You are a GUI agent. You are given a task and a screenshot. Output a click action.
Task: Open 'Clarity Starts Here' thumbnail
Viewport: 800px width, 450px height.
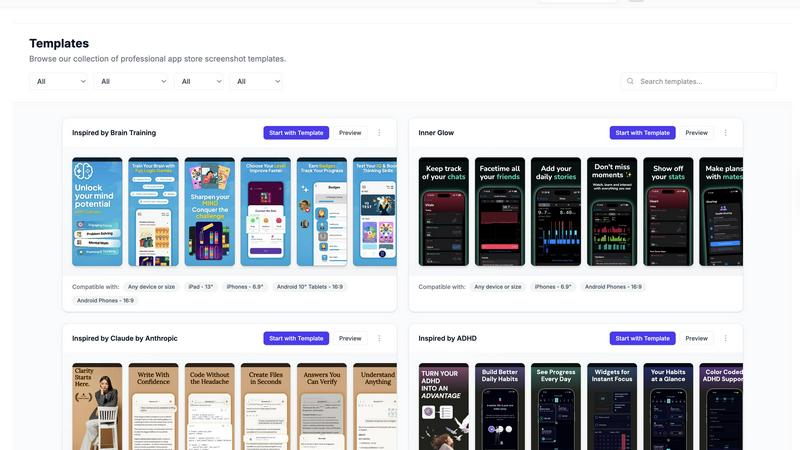click(97, 407)
